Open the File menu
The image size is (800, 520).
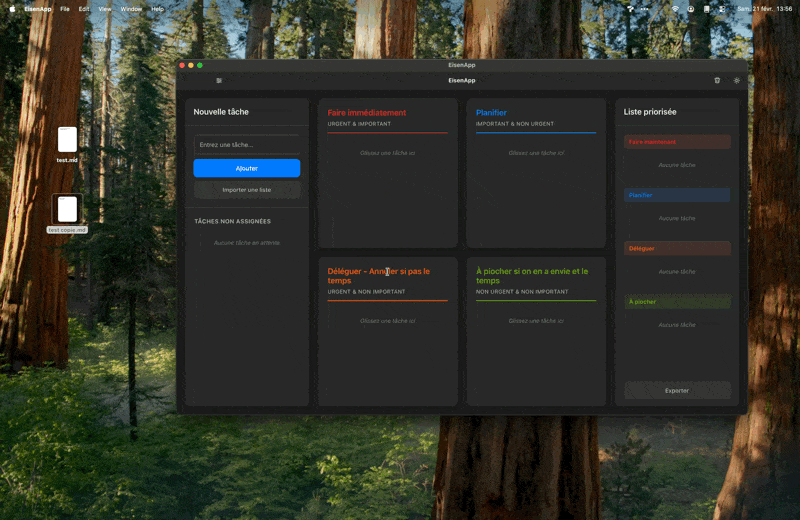point(65,9)
